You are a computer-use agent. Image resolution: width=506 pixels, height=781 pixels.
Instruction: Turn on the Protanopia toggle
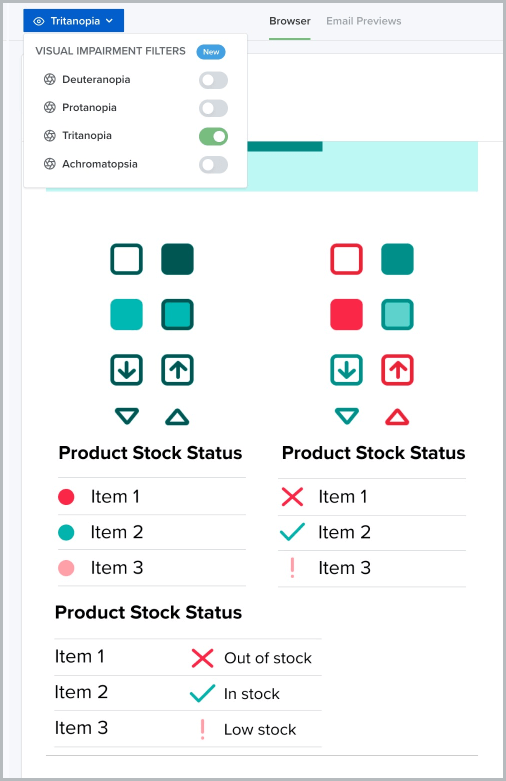pyautogui.click(x=213, y=108)
